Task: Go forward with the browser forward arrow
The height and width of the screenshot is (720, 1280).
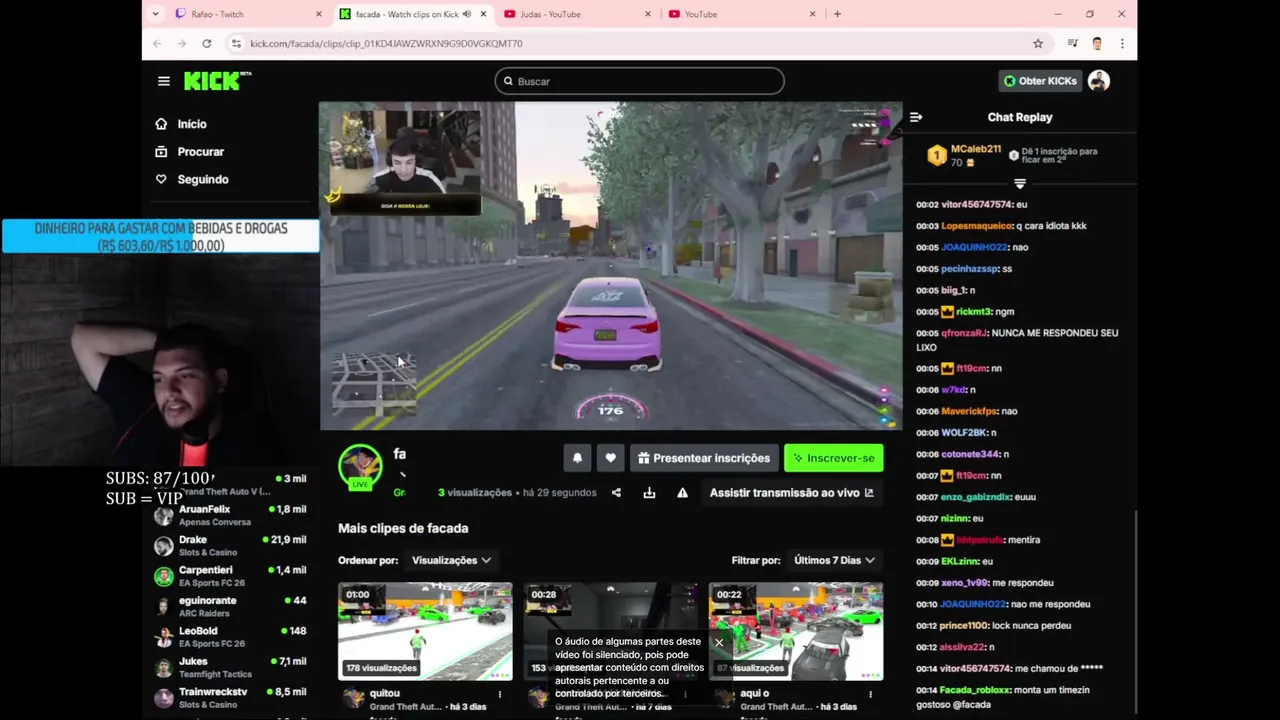Action: [x=181, y=44]
